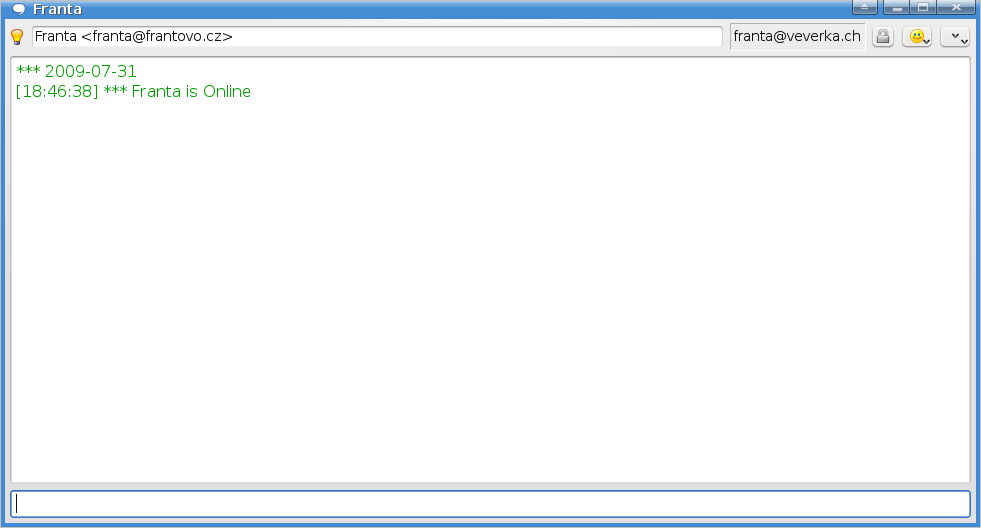
Task: Click the 'Franta is Online' status line
Action: coord(191,91)
